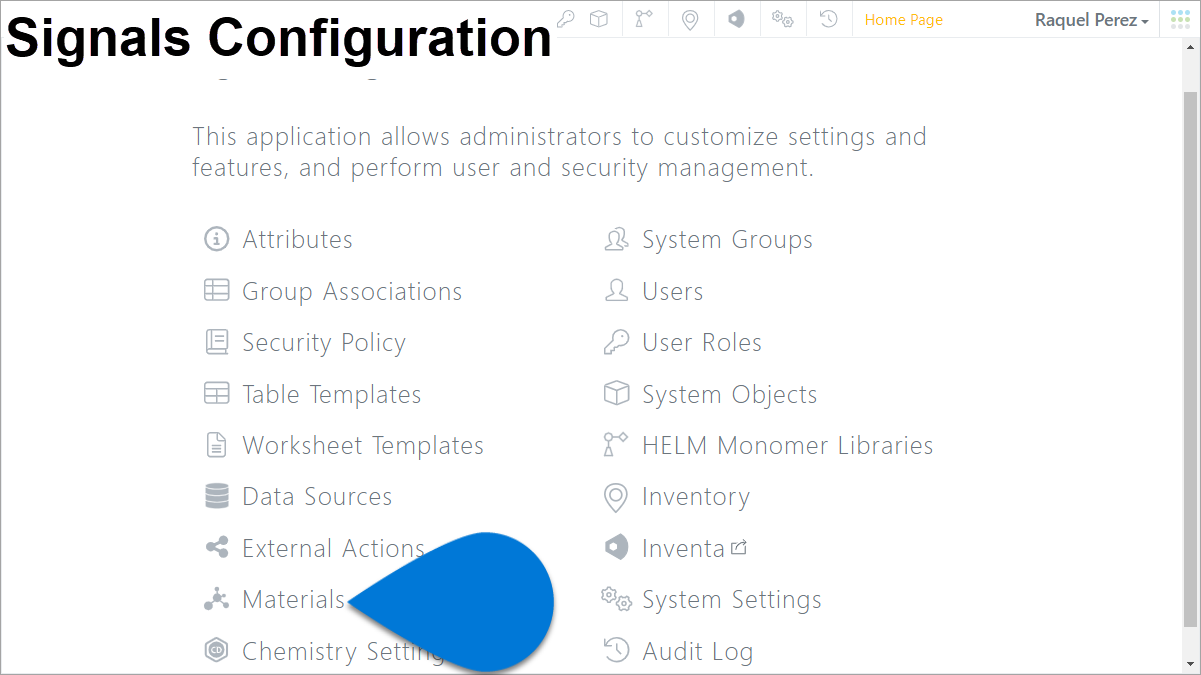The width and height of the screenshot is (1201, 675).
Task: Click the info icon beside Attributes
Action: coord(216,239)
